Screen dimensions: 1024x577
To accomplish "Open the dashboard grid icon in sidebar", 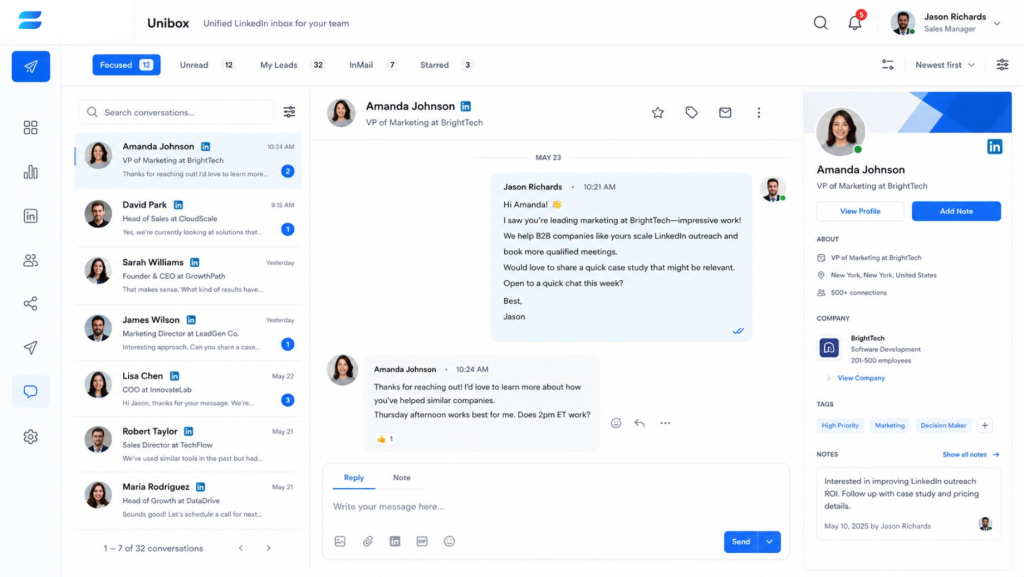I will tap(31, 127).
